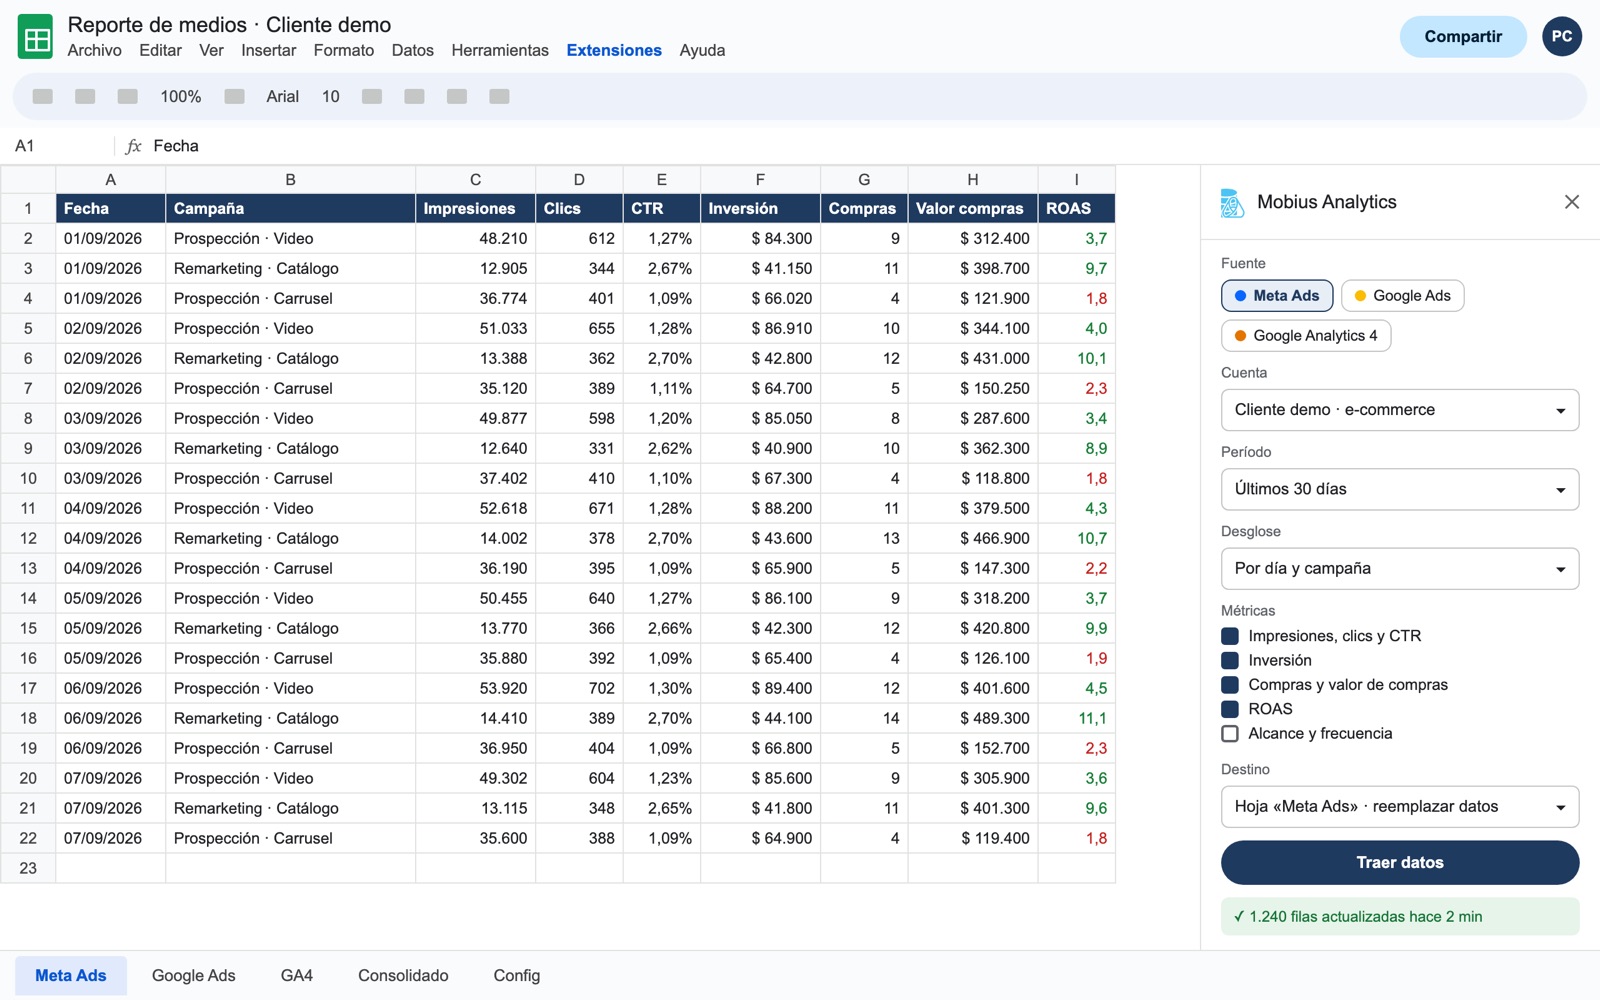This screenshot has height=1000, width=1600.
Task: Close the Mobius Analytics side panel
Action: point(1572,202)
